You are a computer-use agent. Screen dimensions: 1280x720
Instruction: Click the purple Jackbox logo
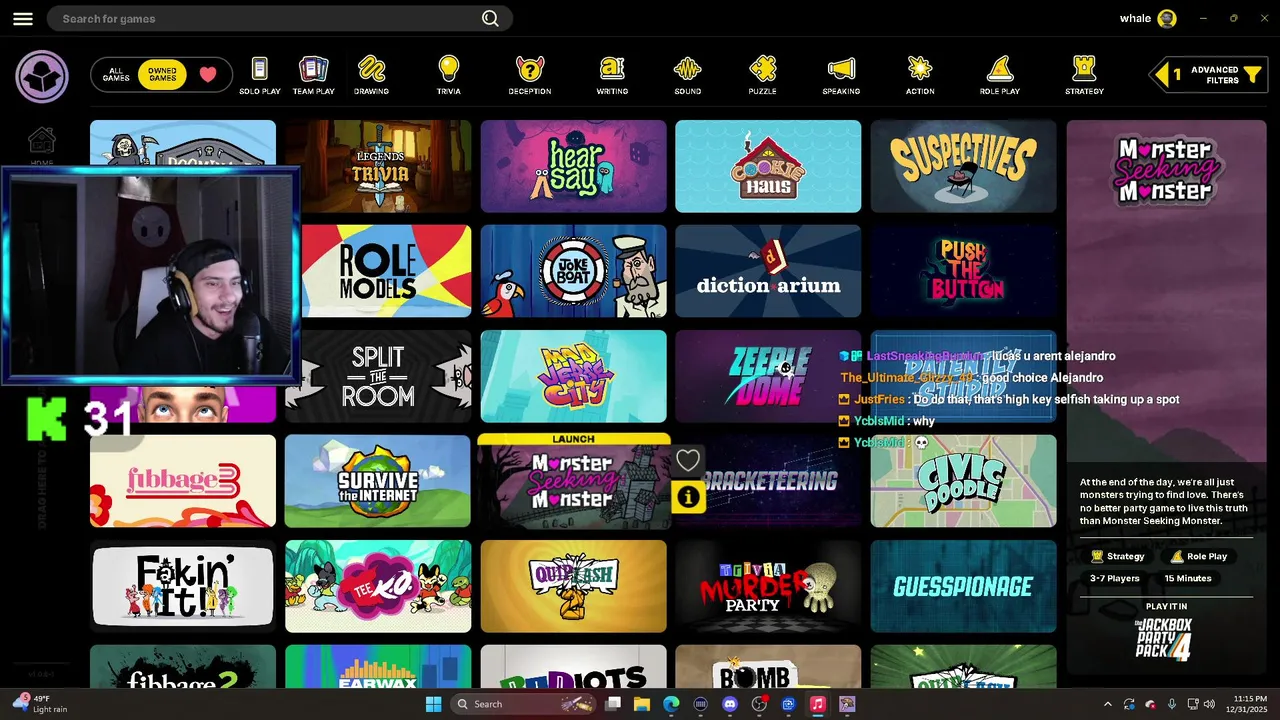pos(42,77)
